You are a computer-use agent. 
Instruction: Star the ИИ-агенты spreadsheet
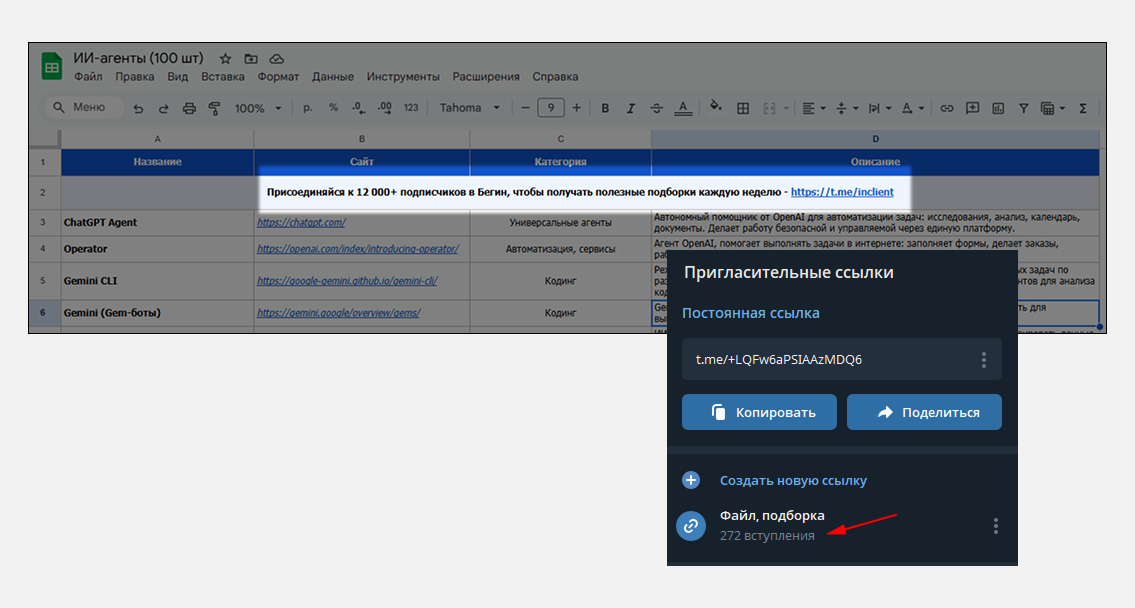coord(225,59)
